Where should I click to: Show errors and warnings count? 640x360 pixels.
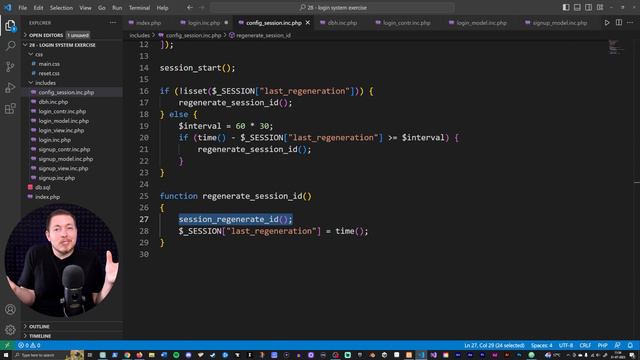coord(29,345)
